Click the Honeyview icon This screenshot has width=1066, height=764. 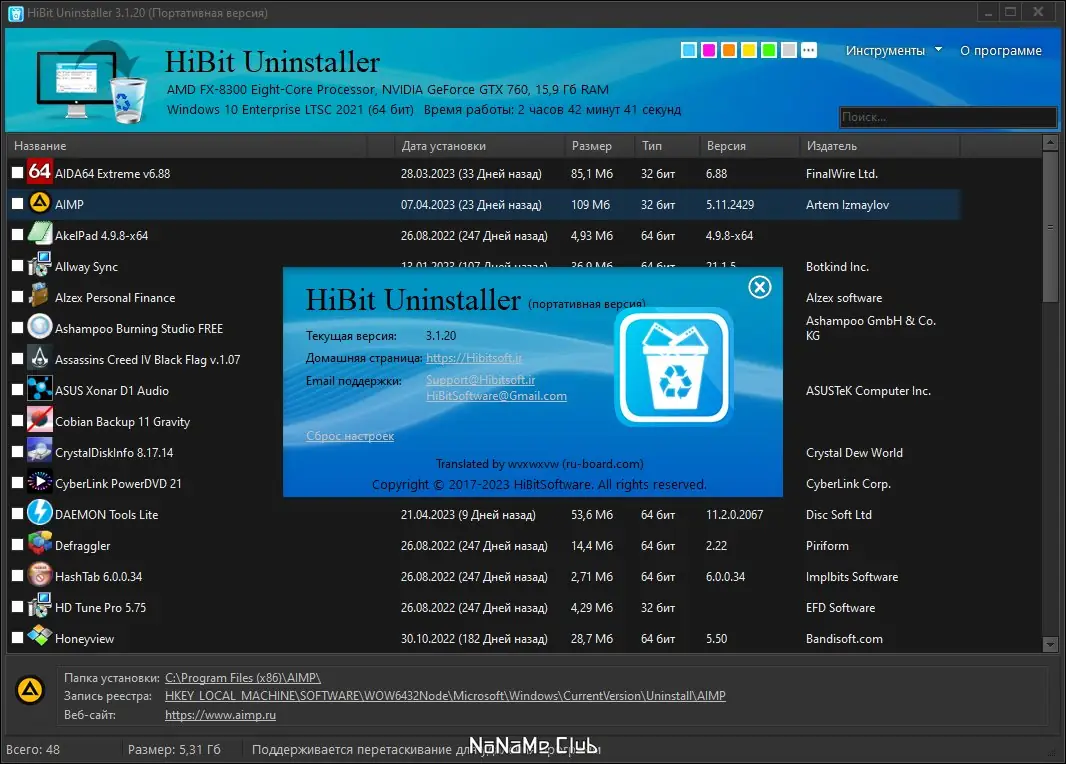pyautogui.click(x=39, y=637)
